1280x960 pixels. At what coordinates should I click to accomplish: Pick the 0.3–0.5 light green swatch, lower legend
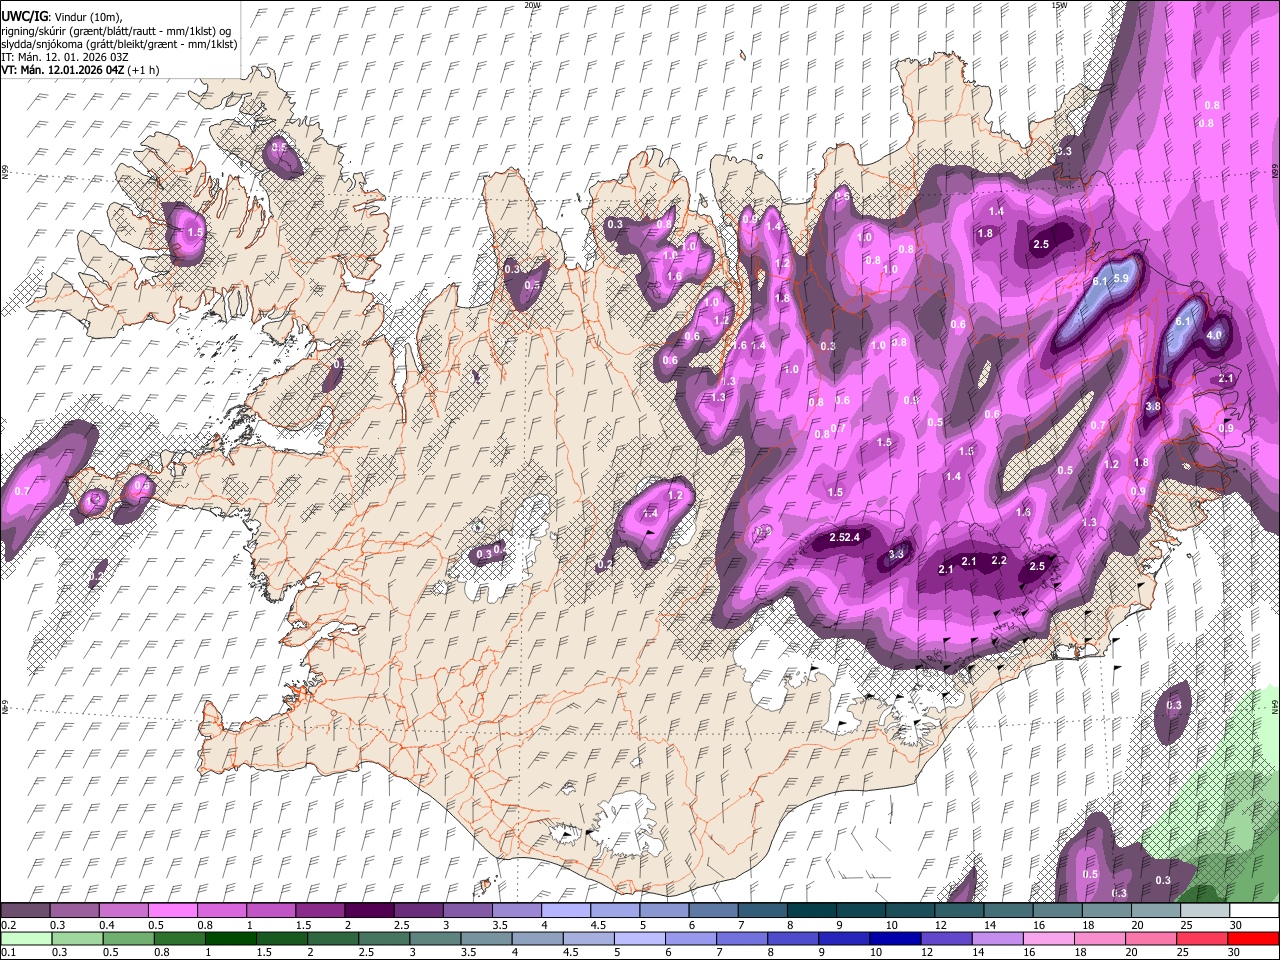point(77,939)
